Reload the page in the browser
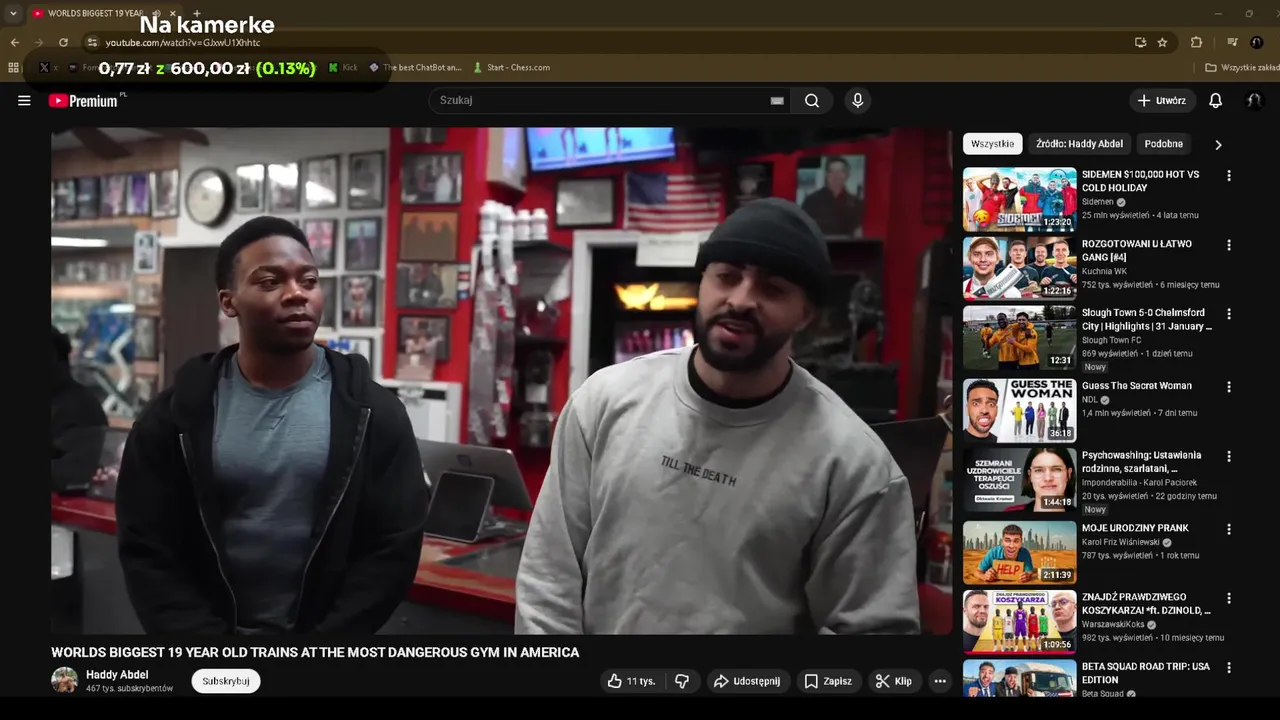 point(63,42)
